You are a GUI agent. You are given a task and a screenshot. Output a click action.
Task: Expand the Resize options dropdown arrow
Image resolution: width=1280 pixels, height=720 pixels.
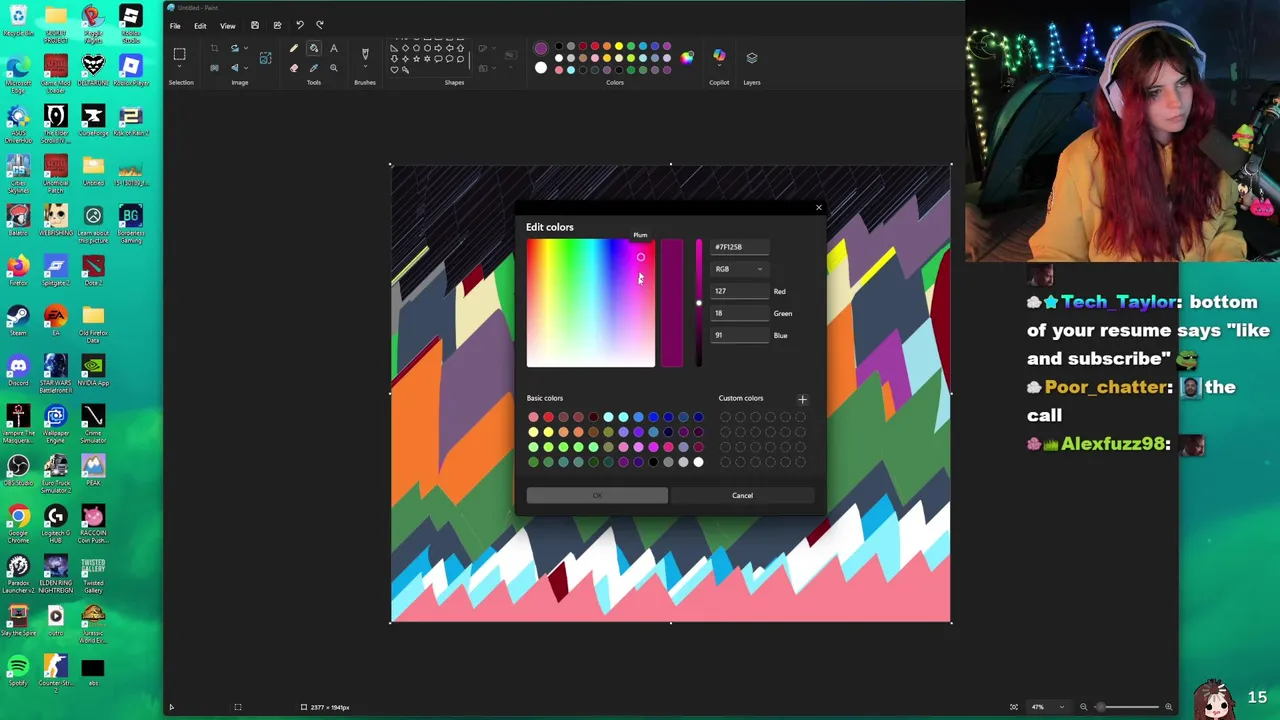[246, 48]
